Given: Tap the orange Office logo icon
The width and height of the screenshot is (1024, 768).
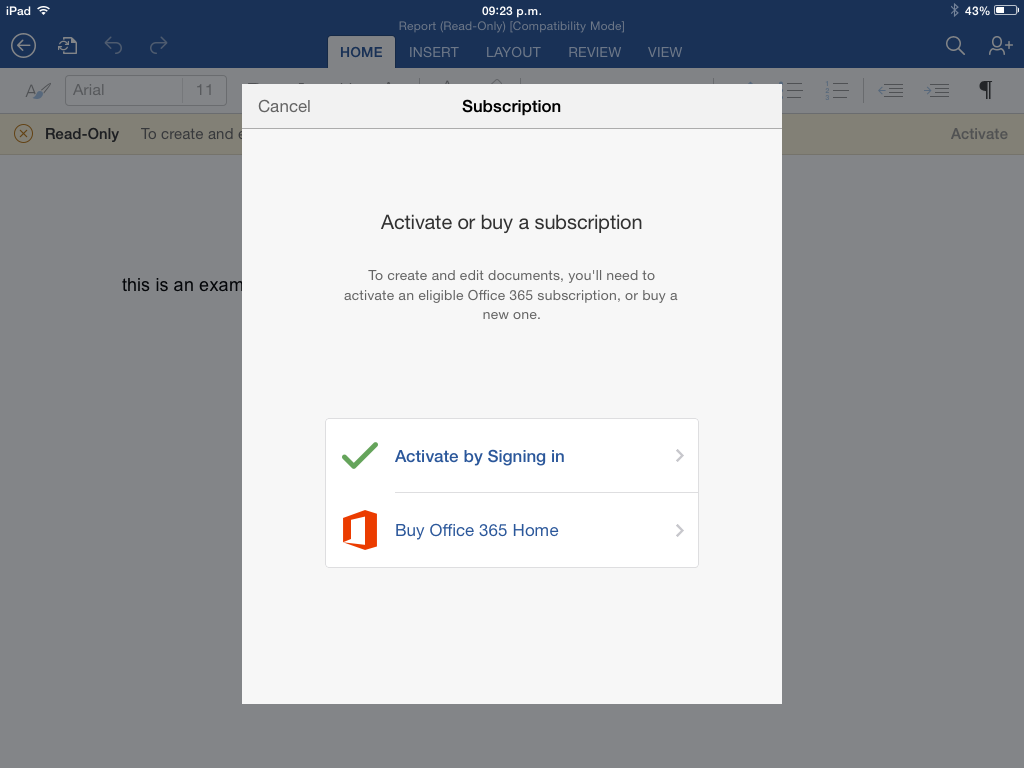Looking at the screenshot, I should 360,530.
